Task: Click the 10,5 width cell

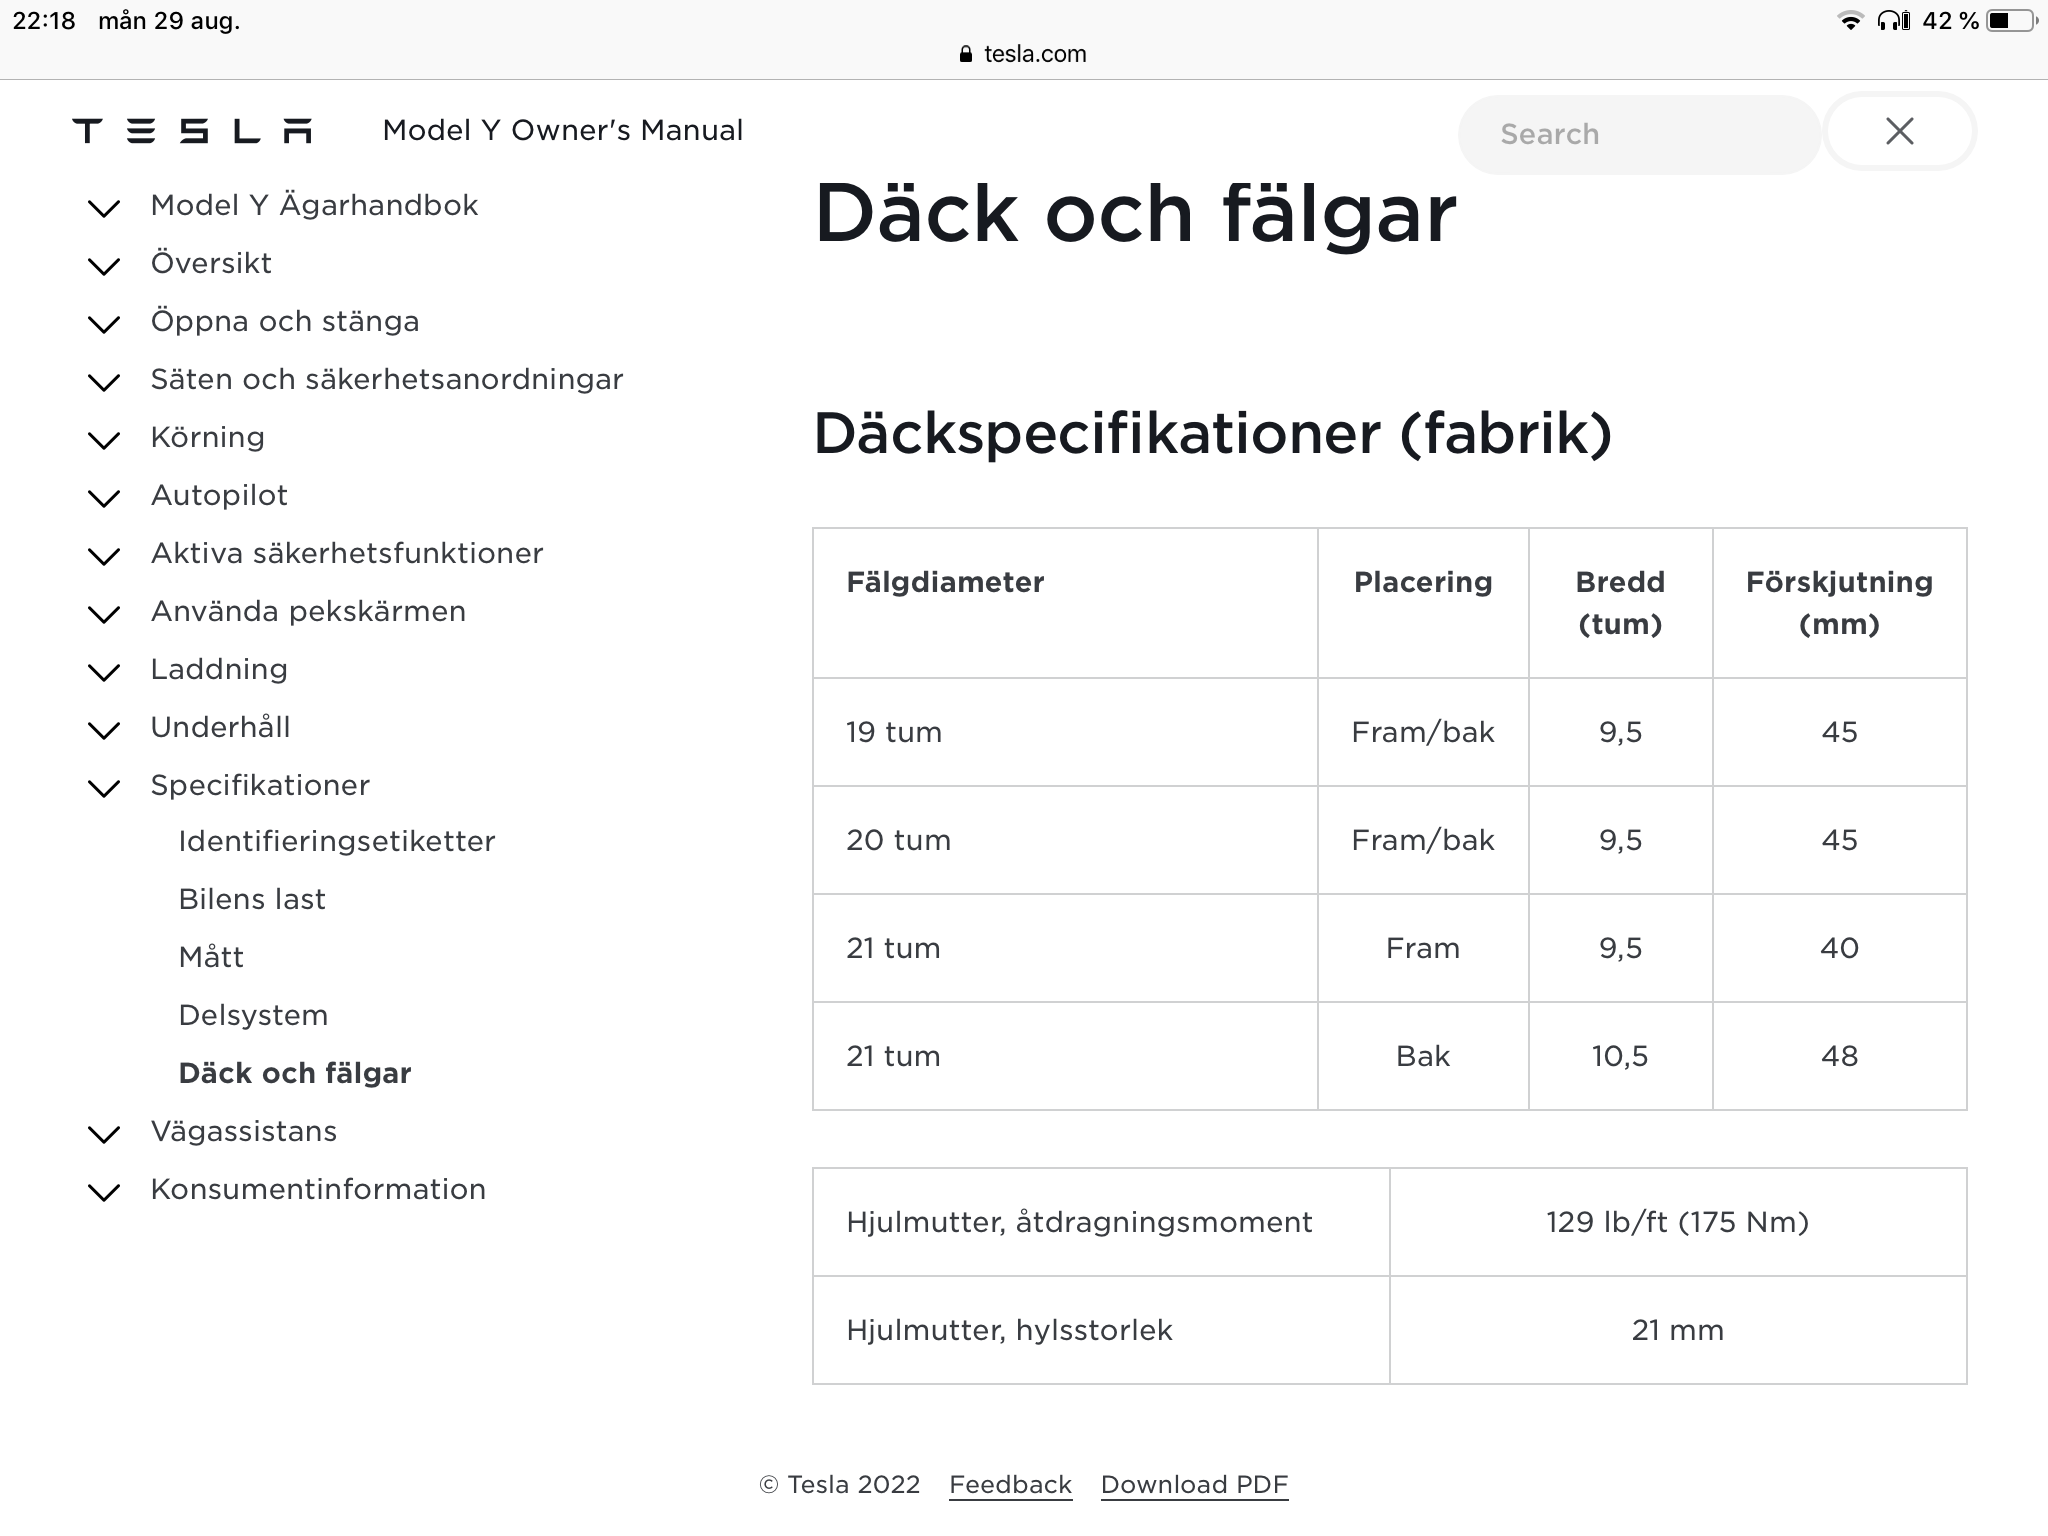Action: tap(1620, 1056)
